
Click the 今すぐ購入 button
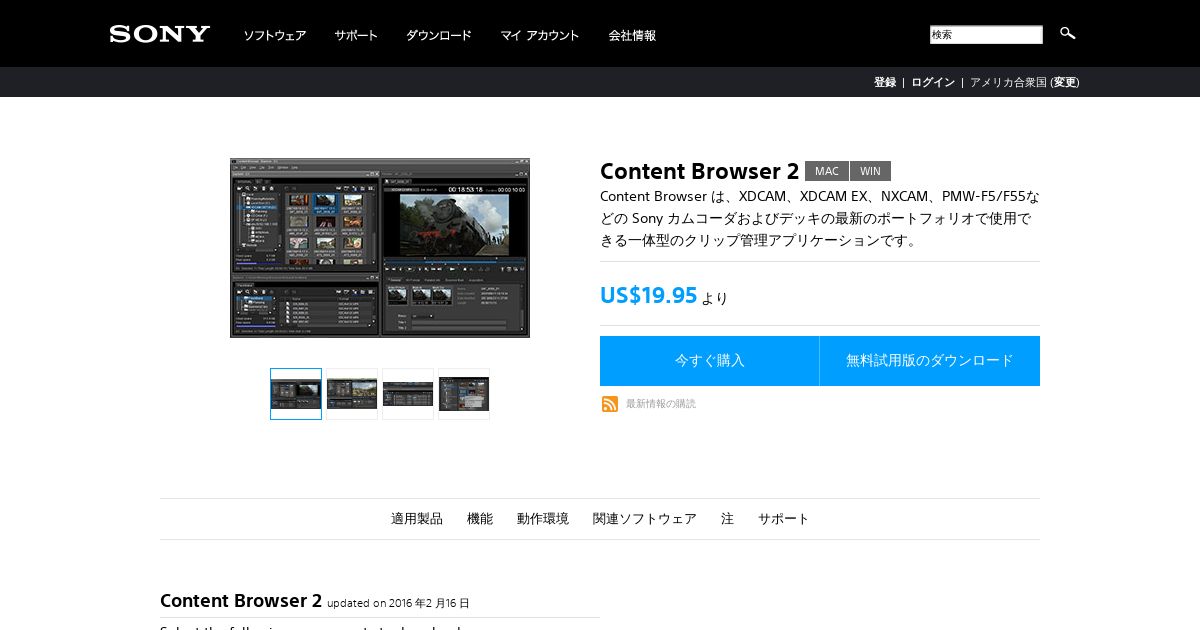[x=709, y=361]
